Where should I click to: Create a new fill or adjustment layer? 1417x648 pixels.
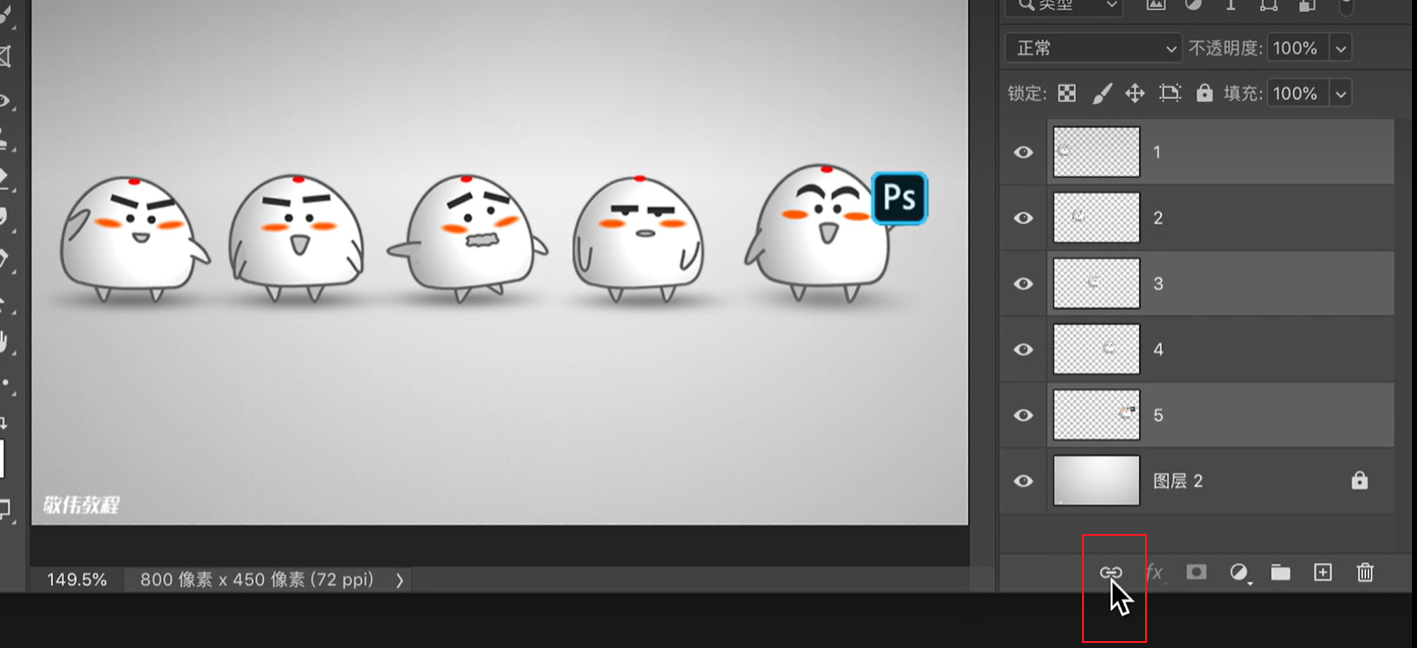pos(1240,573)
